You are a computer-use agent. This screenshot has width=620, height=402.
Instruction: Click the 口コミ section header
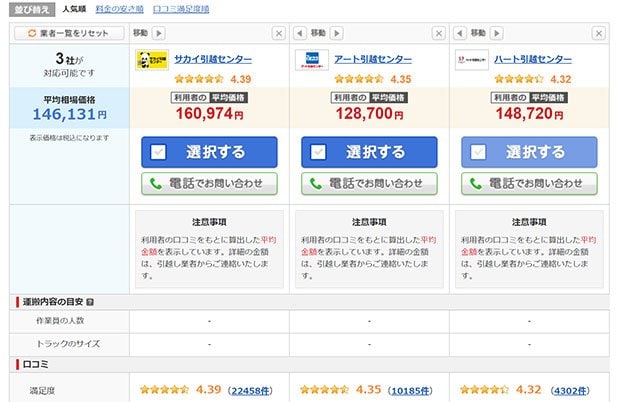click(x=36, y=364)
